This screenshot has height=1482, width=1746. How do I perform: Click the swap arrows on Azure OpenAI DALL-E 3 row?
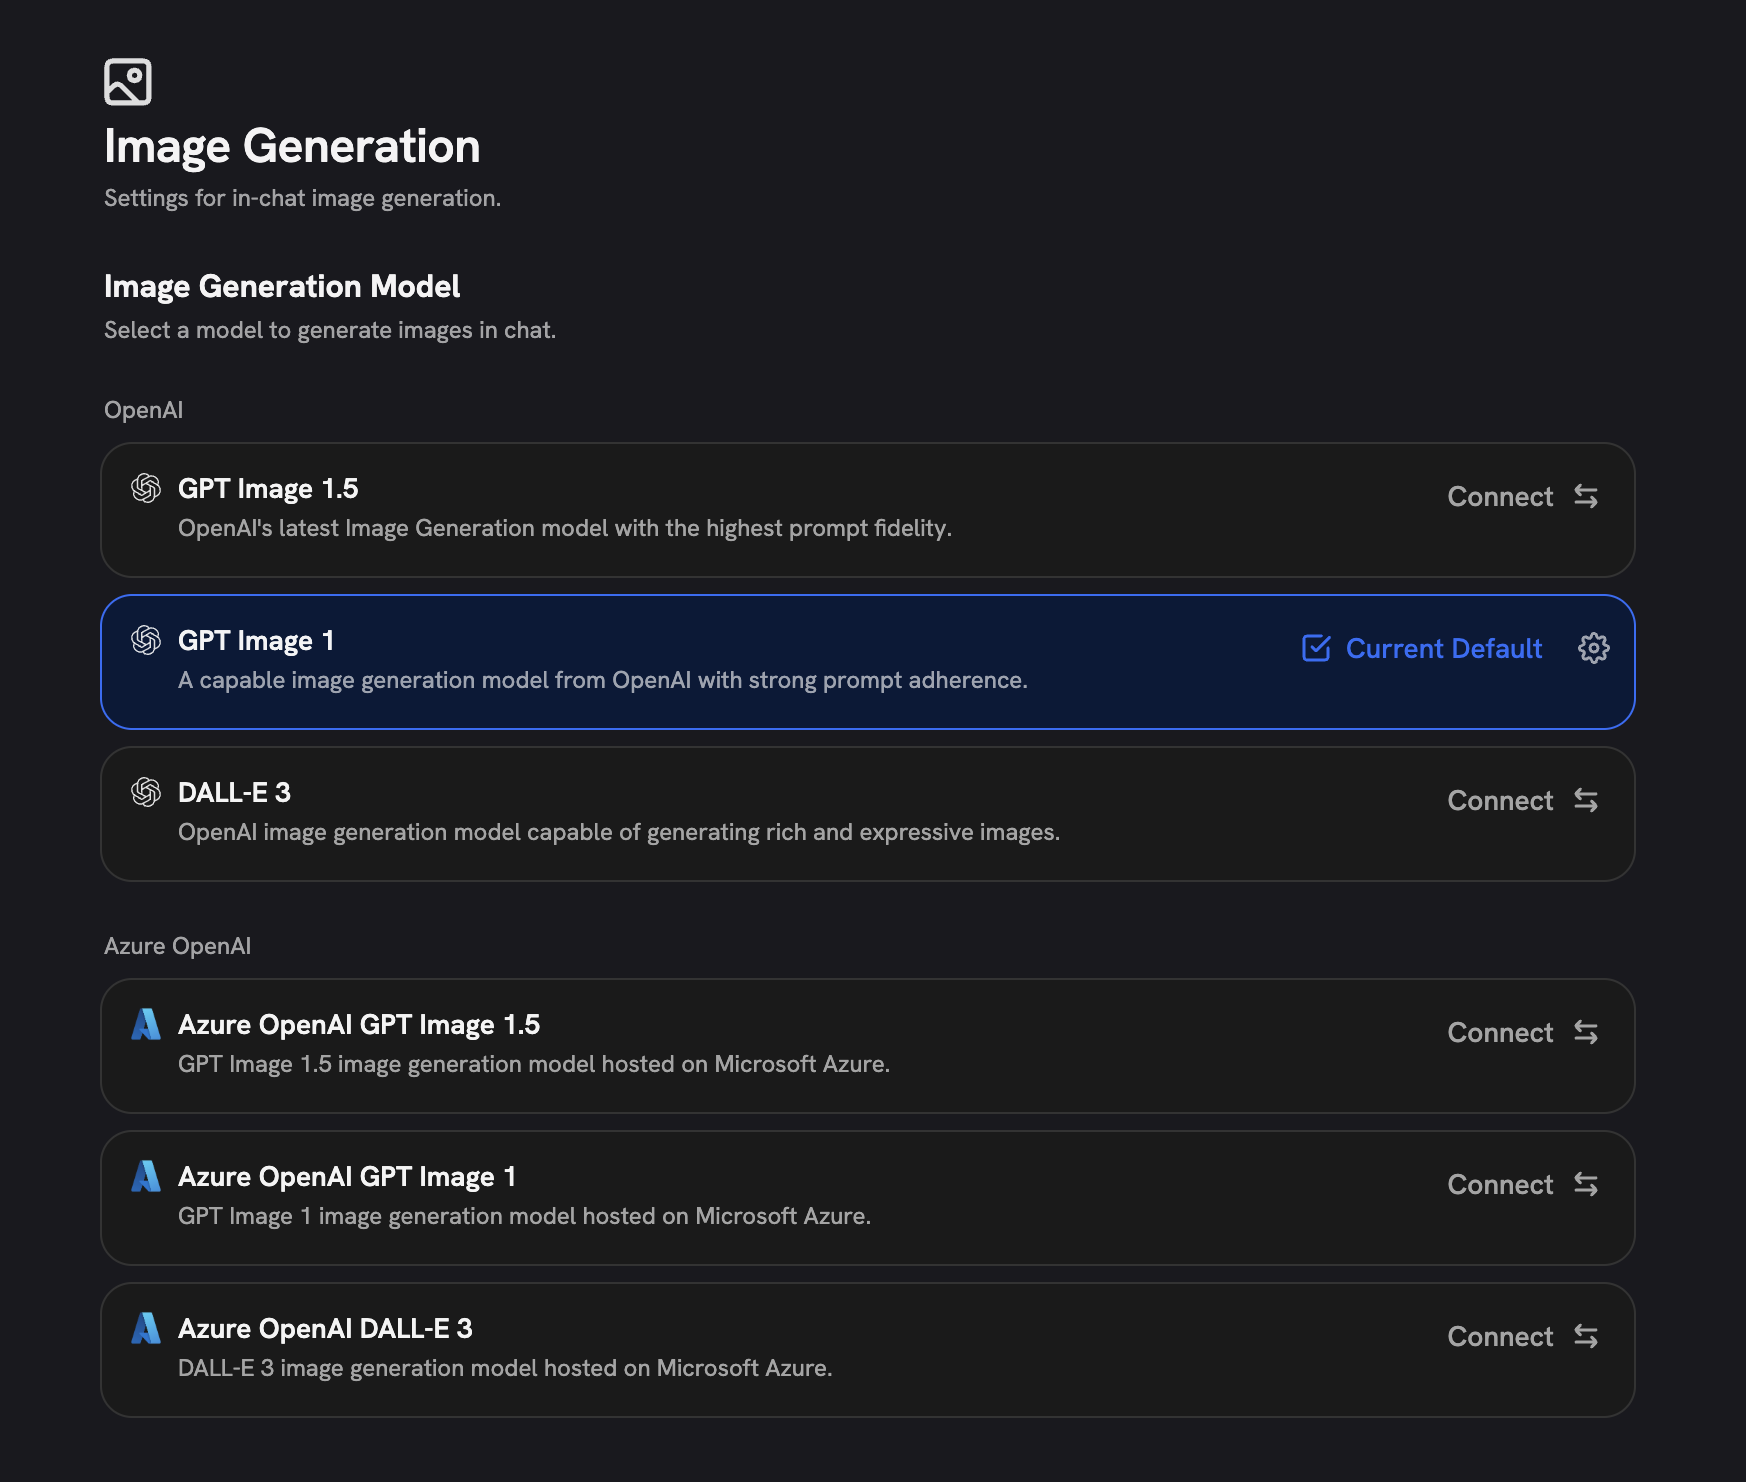1584,1336
